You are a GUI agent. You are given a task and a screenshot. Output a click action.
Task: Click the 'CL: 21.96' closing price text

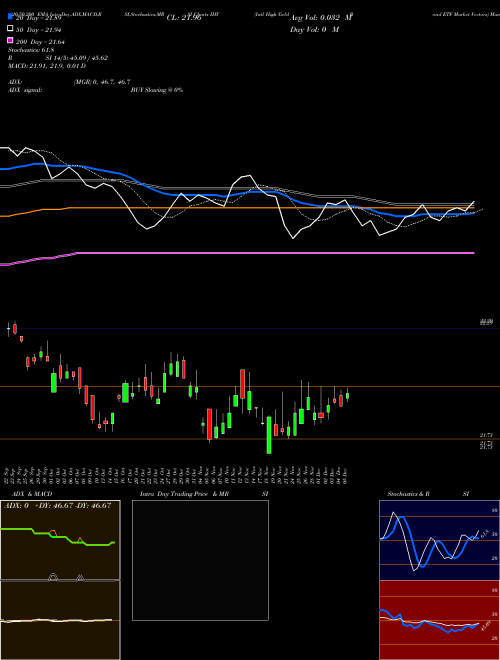184,18
